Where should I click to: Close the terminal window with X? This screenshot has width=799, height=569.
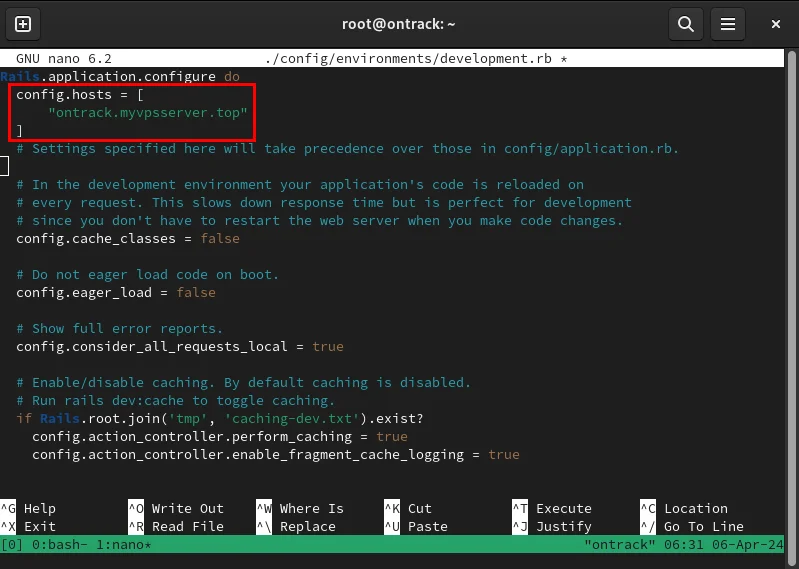point(776,24)
